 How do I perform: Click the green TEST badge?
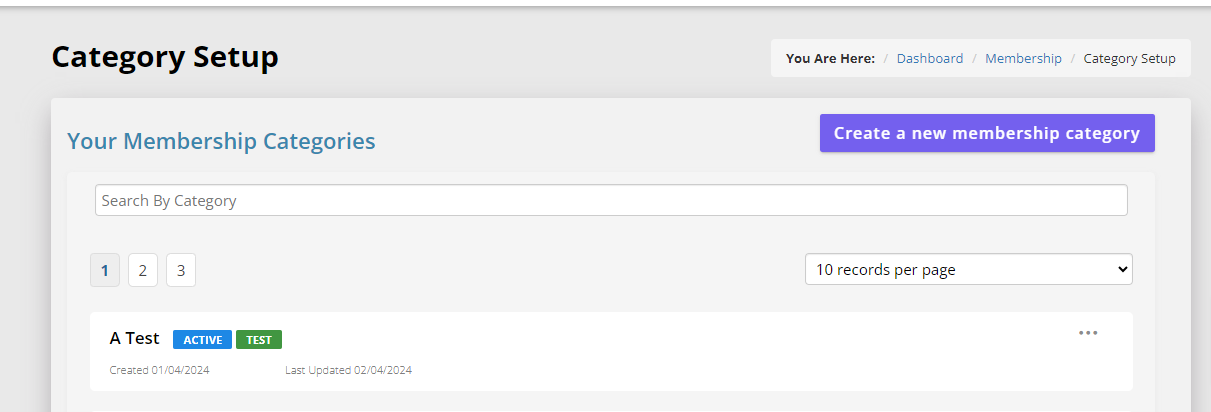[x=259, y=340]
